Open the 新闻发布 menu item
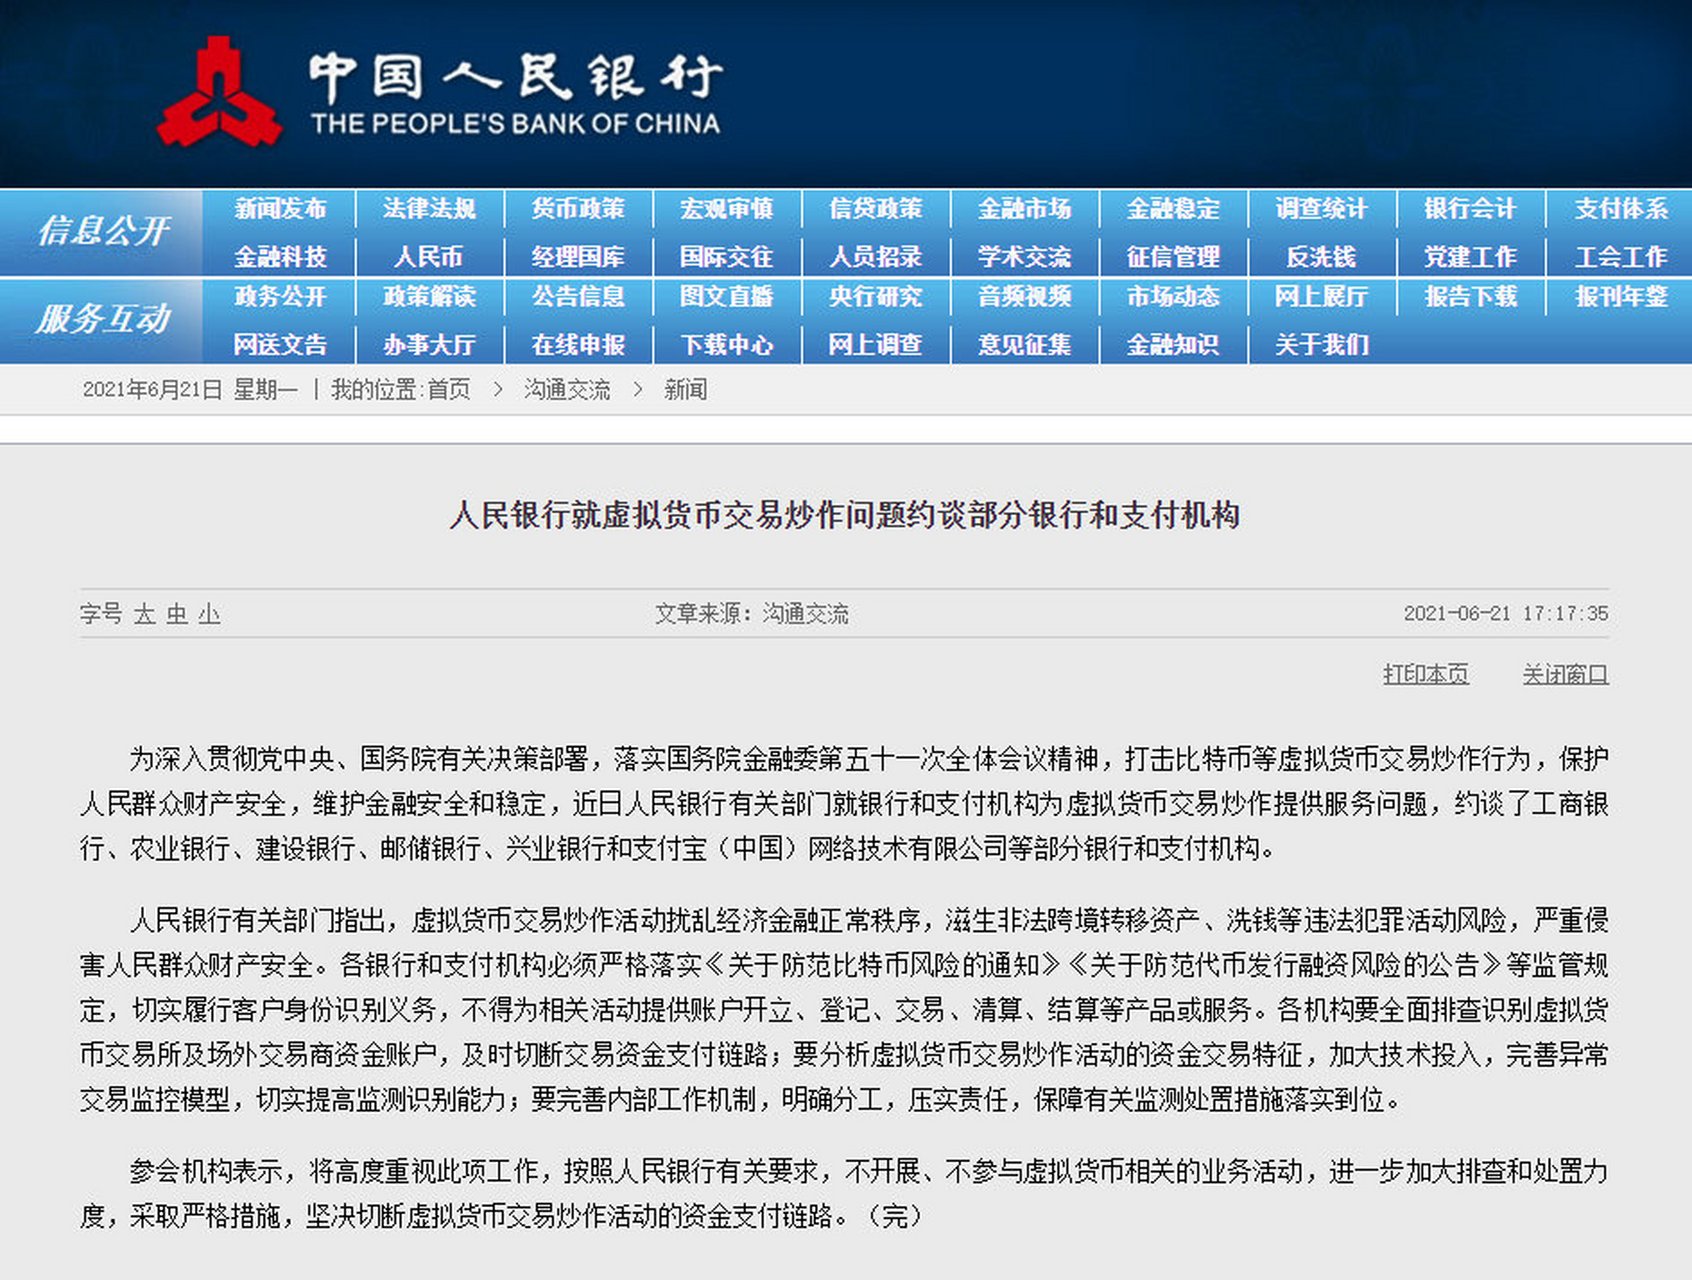 [x=280, y=209]
